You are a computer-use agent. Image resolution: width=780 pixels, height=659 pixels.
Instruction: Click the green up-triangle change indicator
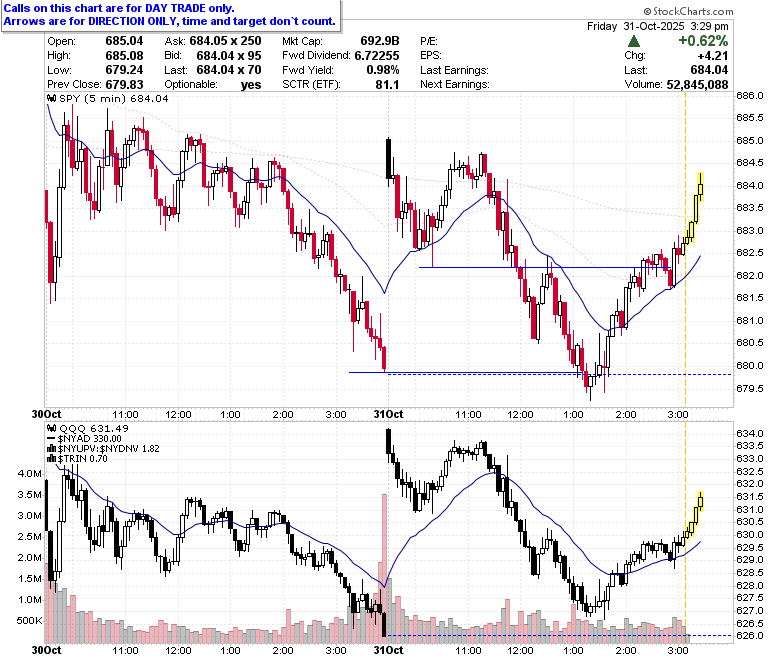pyautogui.click(x=633, y=41)
